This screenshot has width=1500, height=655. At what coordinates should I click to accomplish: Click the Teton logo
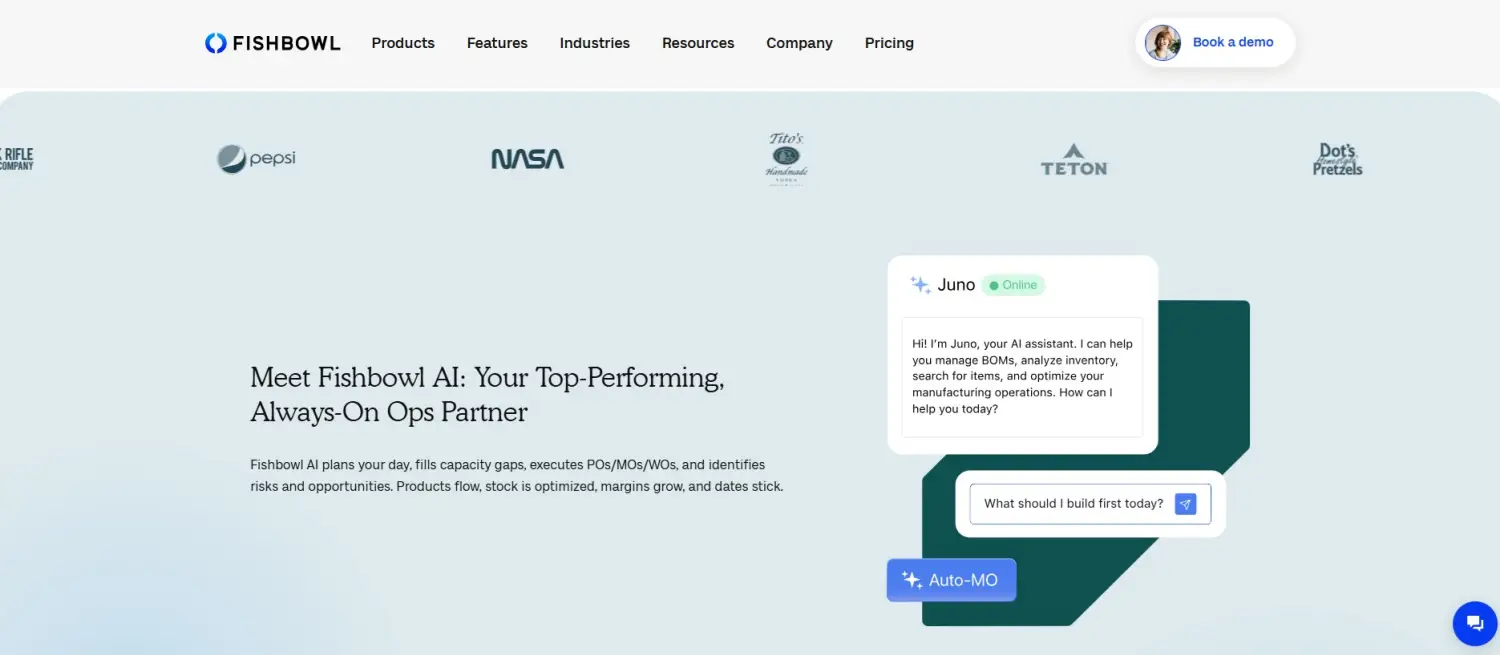(x=1074, y=159)
